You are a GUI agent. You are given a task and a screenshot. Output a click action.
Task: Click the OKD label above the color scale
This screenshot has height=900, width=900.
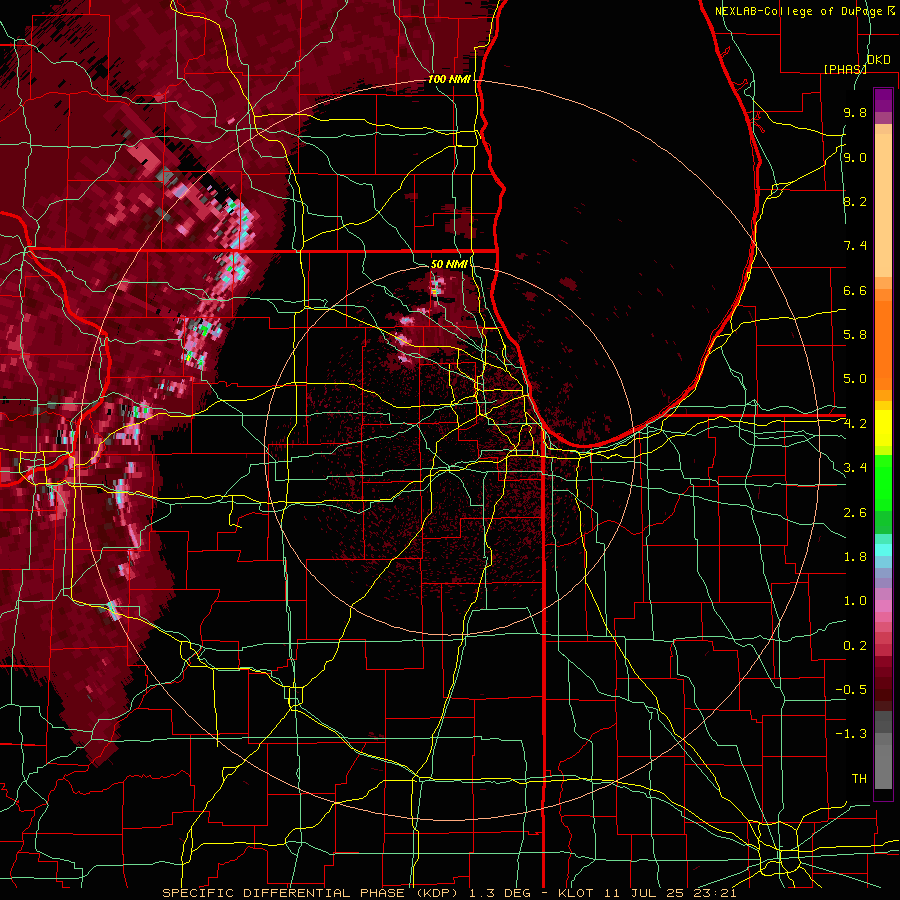coord(878,59)
